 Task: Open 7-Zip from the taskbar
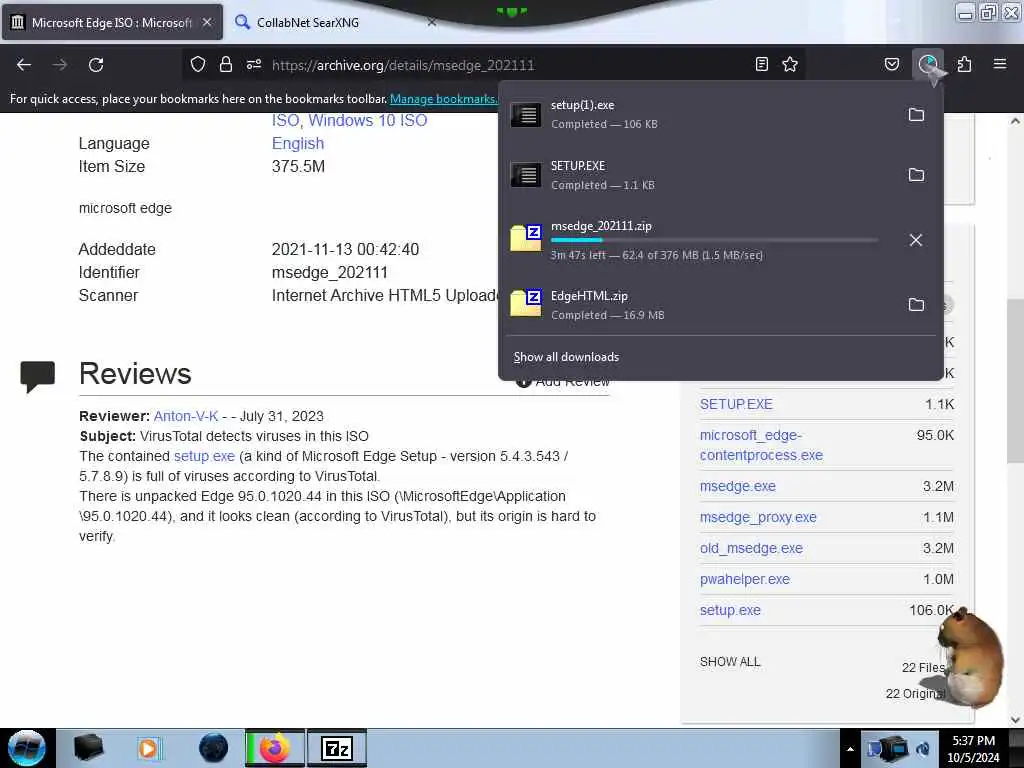click(x=337, y=748)
